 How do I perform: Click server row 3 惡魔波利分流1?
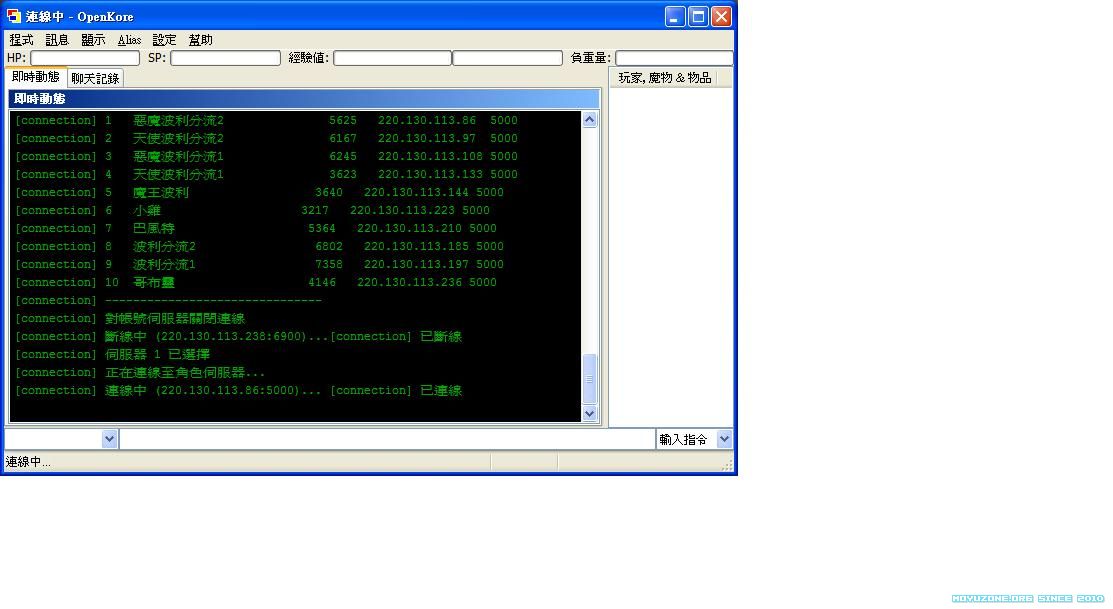coord(266,156)
